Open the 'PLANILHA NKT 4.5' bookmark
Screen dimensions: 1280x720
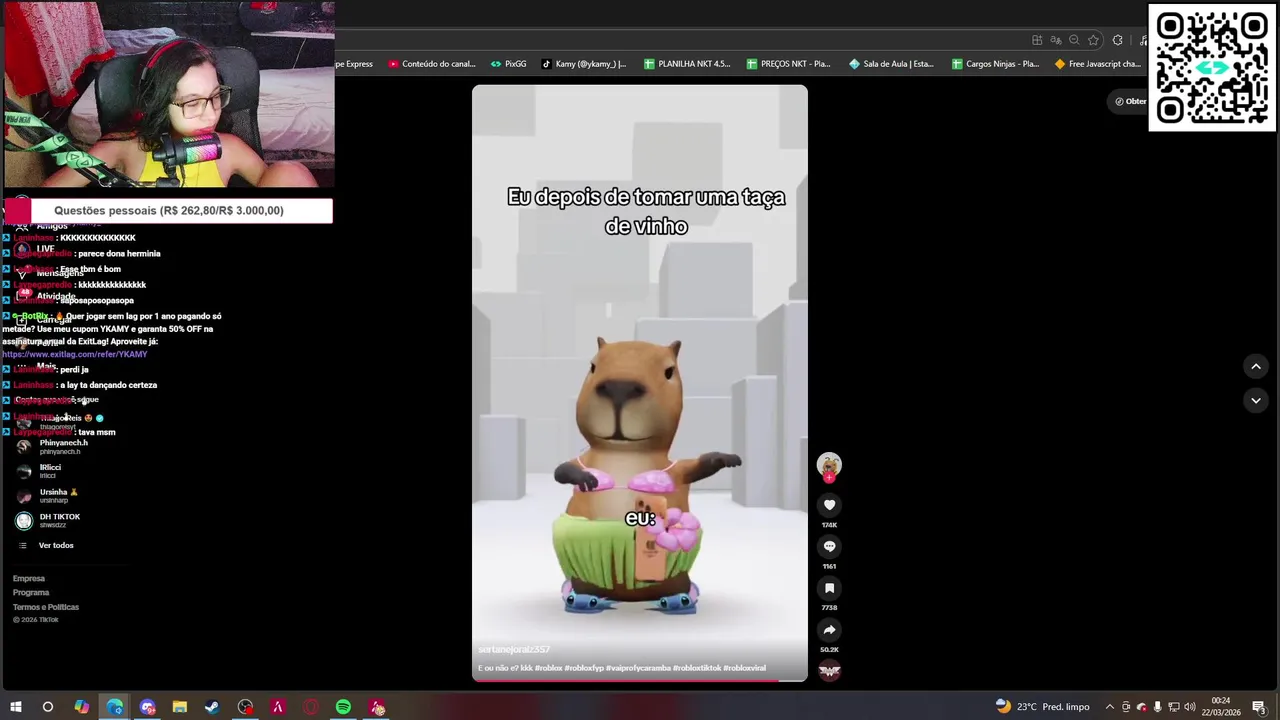pyautogui.click(x=687, y=64)
